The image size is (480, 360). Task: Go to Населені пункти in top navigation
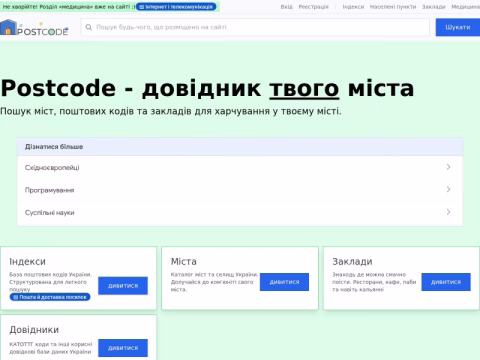(393, 7)
